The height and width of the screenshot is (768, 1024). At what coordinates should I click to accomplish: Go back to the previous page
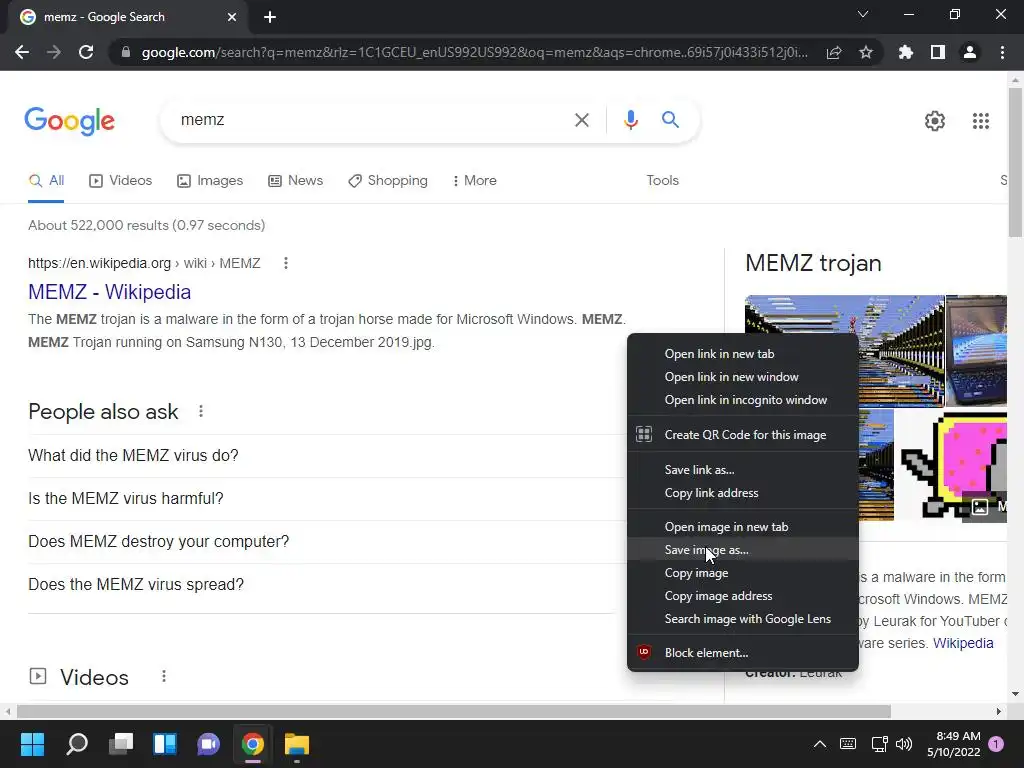(22, 52)
